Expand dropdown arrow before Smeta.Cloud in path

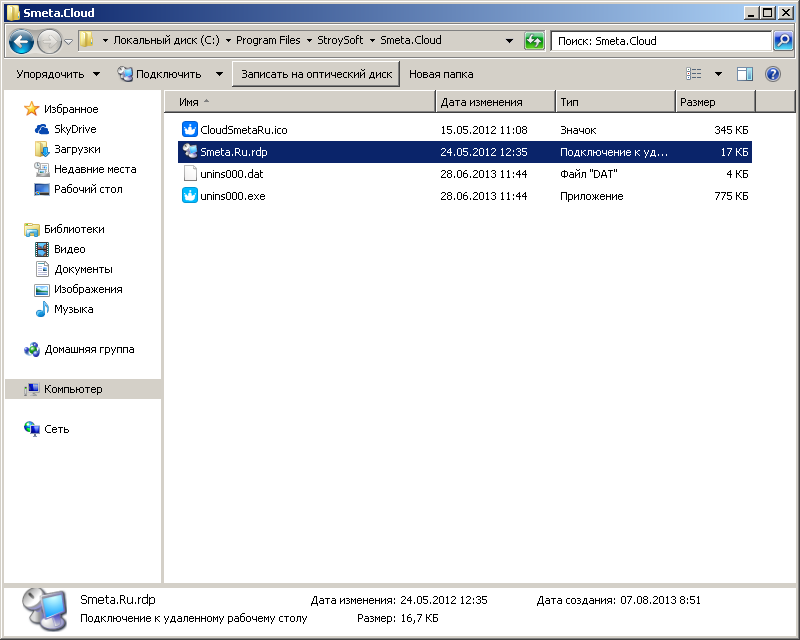[372, 40]
